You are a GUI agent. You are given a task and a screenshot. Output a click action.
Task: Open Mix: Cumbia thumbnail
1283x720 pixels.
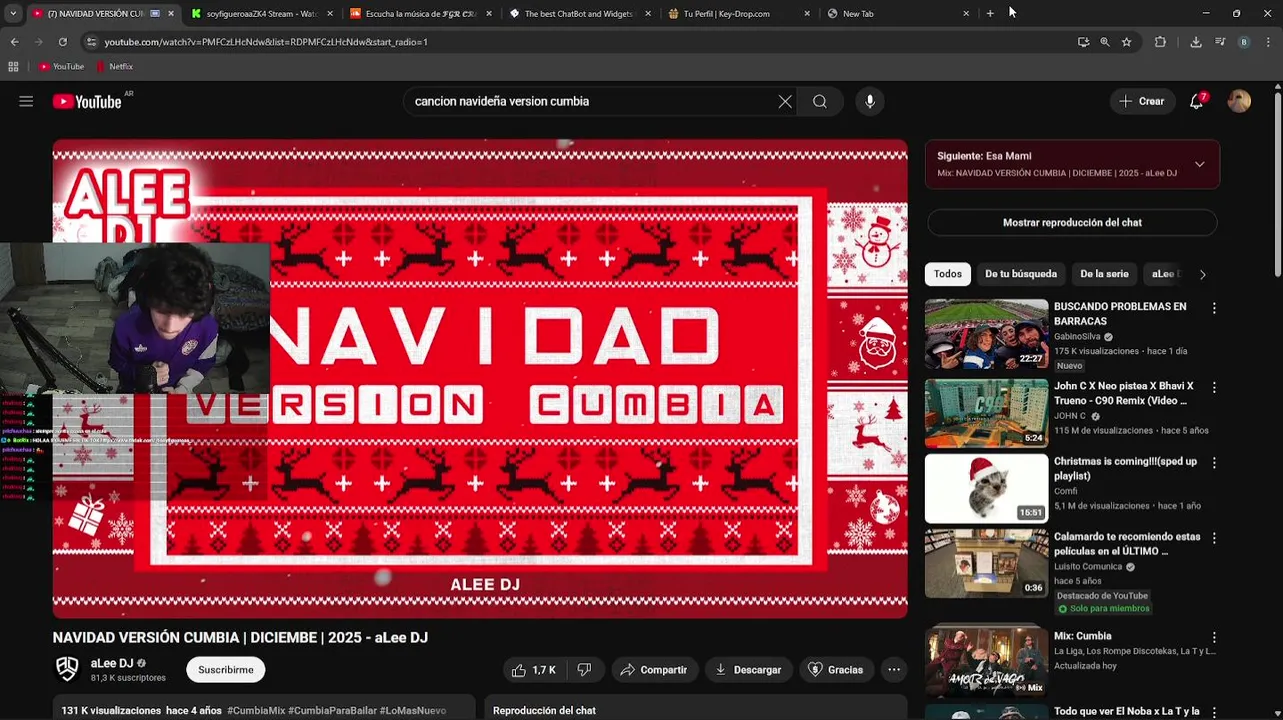coord(986,661)
